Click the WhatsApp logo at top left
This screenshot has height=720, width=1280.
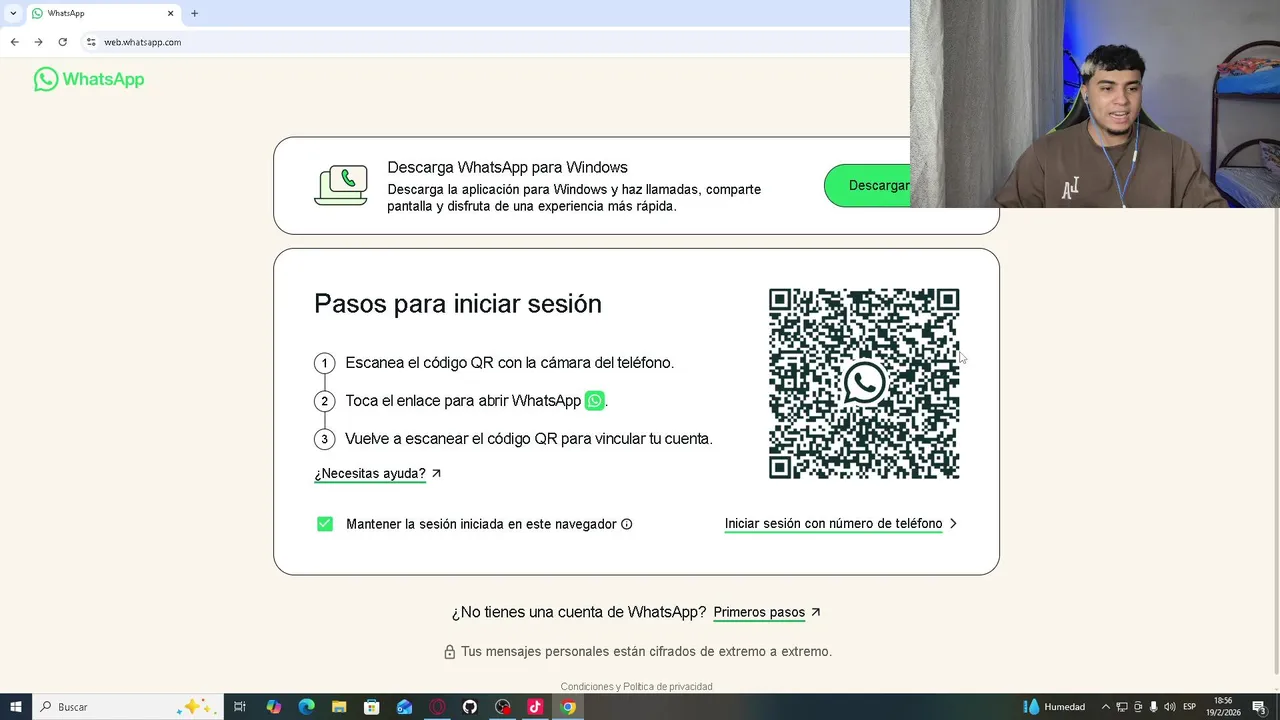click(x=89, y=79)
